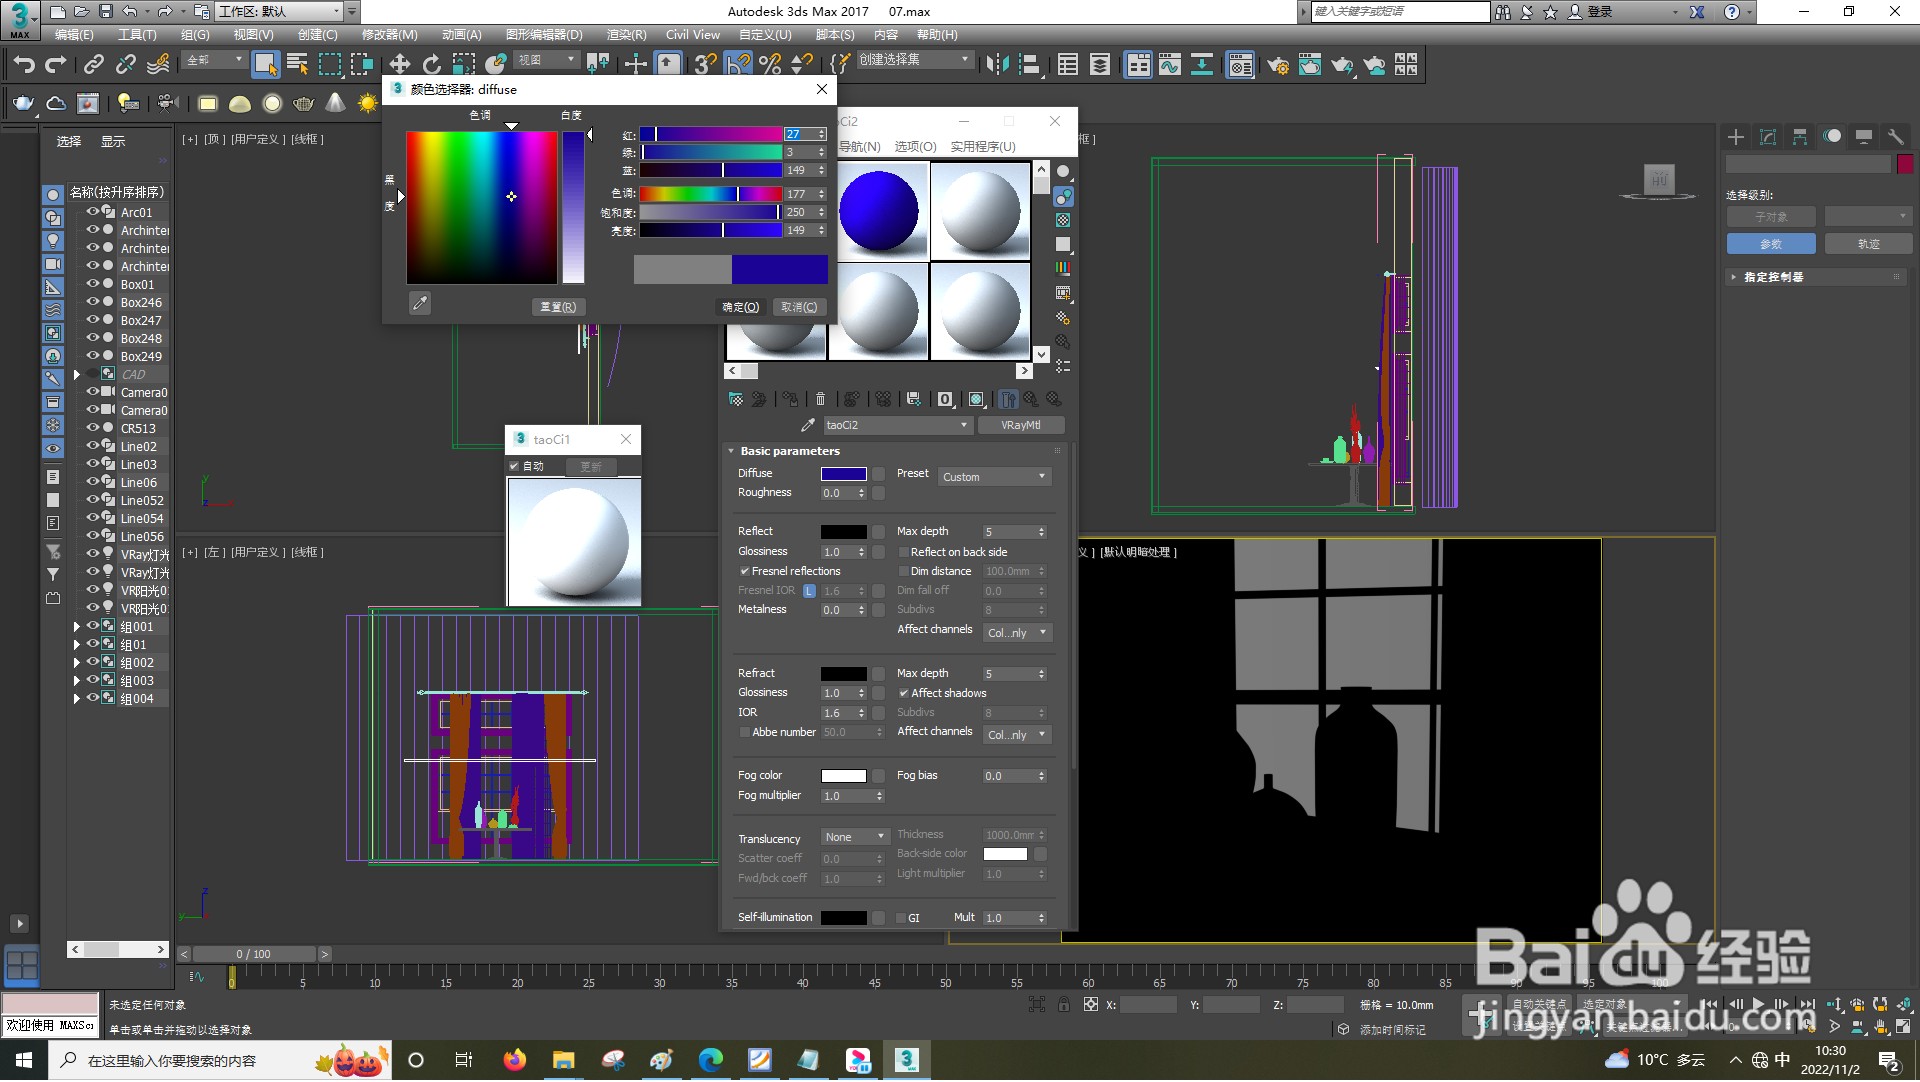Toggle the taoCi1 preview auto-update checkbox
This screenshot has height=1082, width=1920.
(514, 466)
